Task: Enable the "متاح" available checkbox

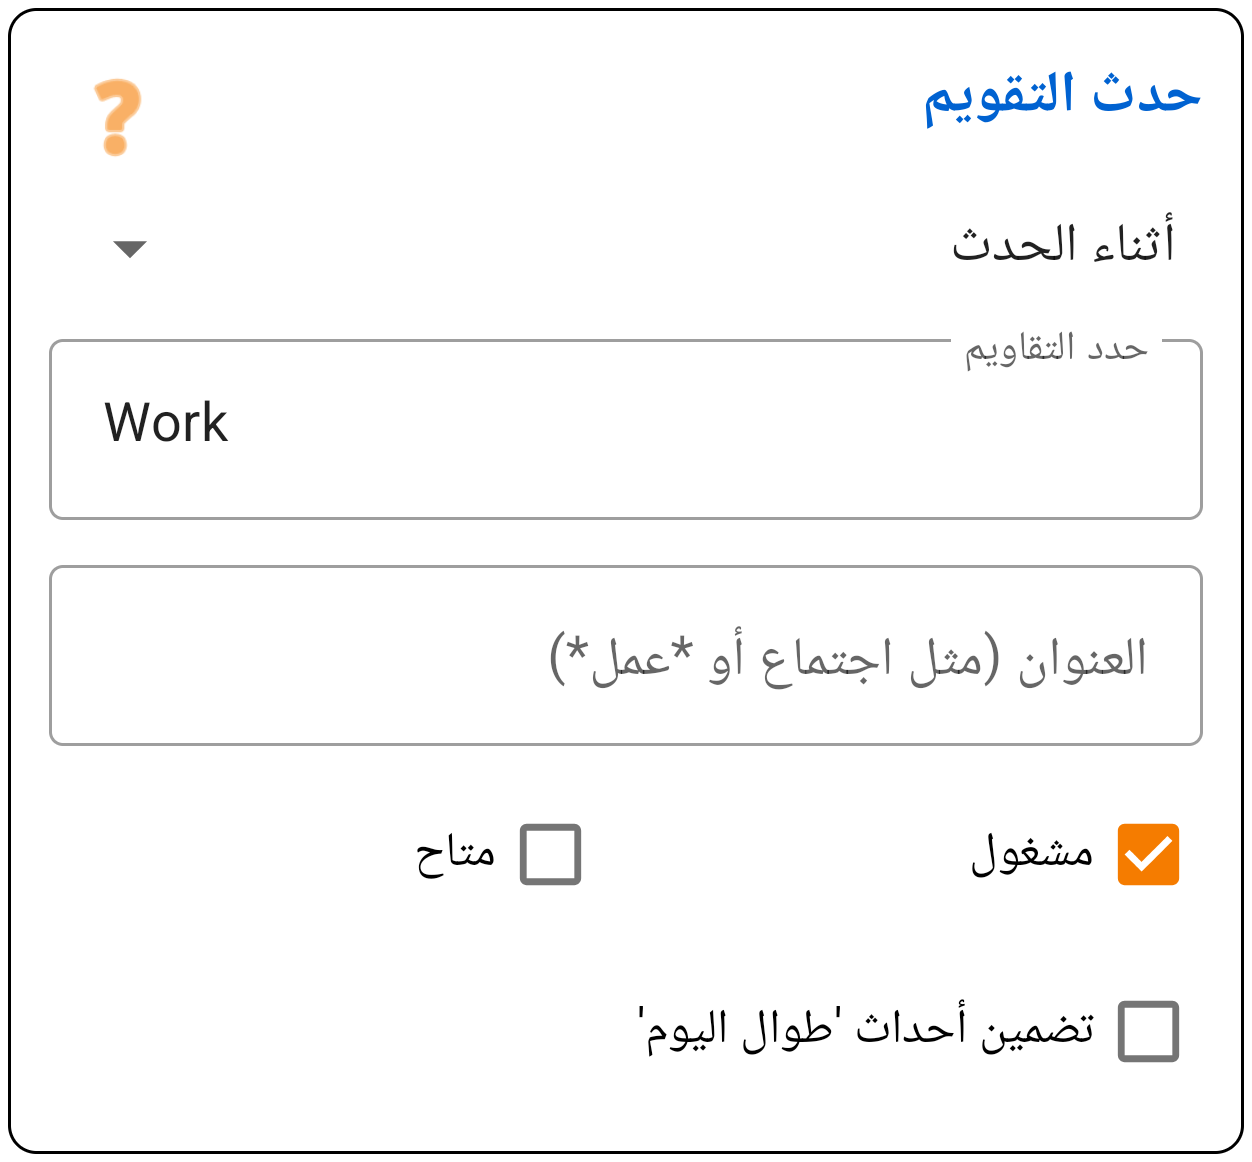Action: 551,852
